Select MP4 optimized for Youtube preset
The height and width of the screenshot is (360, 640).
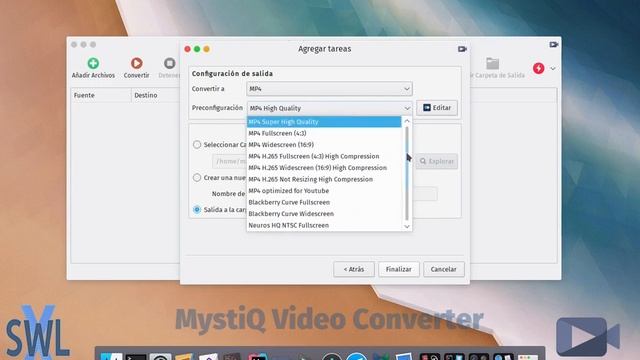pos(324,191)
